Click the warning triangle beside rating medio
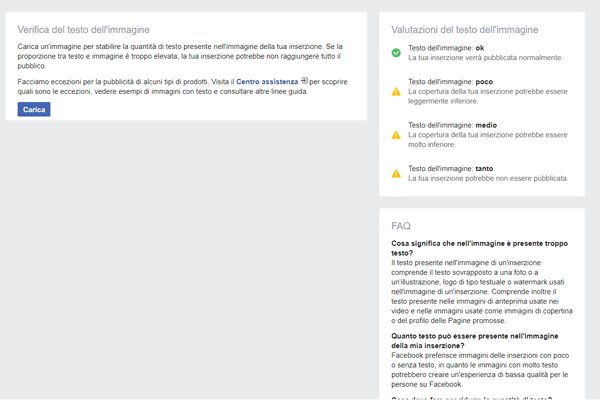The width and height of the screenshot is (600, 400). pos(396,134)
